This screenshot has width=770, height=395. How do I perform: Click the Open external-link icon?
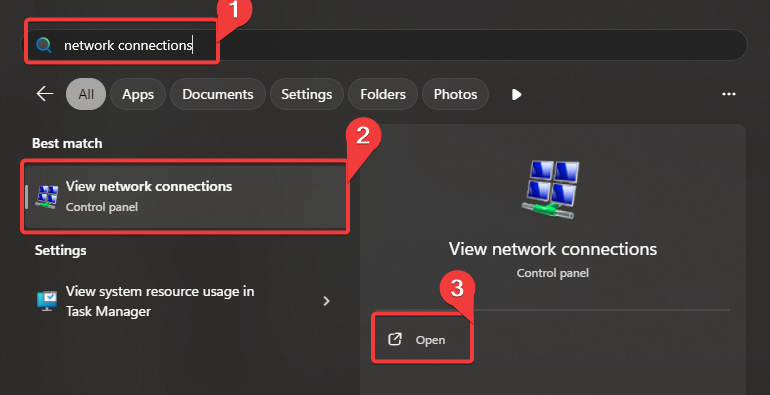pyautogui.click(x=395, y=339)
